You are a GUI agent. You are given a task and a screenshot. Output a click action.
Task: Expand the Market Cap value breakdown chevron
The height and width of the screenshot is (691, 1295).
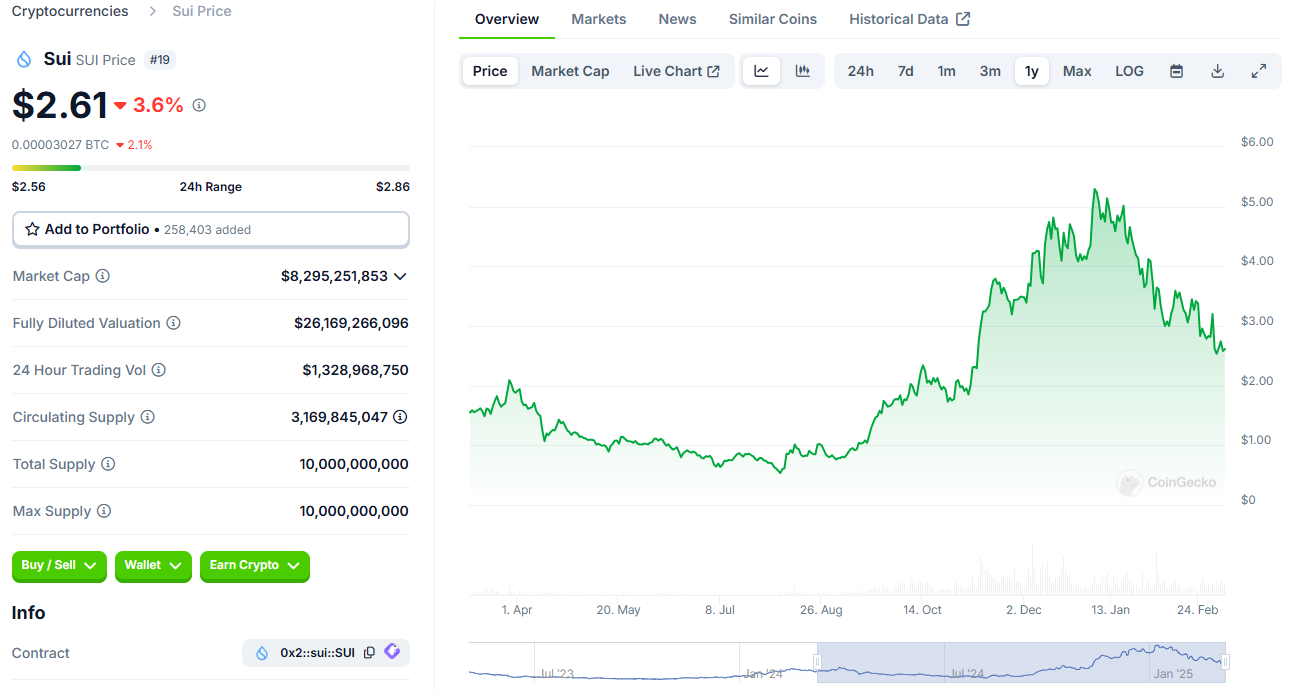tap(400, 276)
